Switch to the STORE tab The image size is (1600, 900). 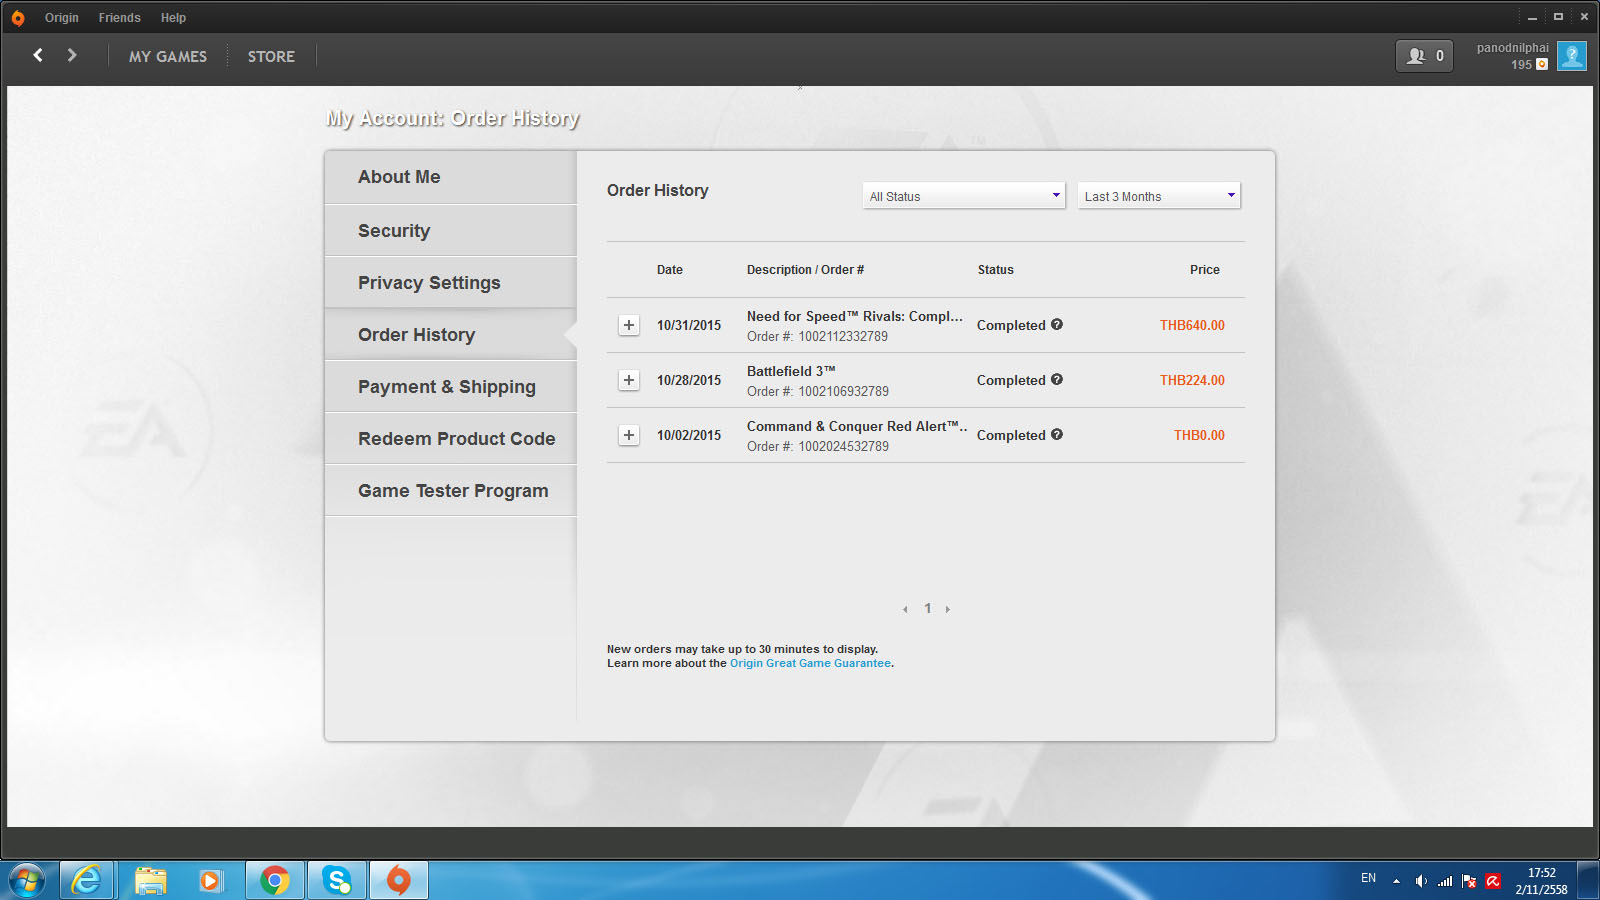[x=271, y=57]
